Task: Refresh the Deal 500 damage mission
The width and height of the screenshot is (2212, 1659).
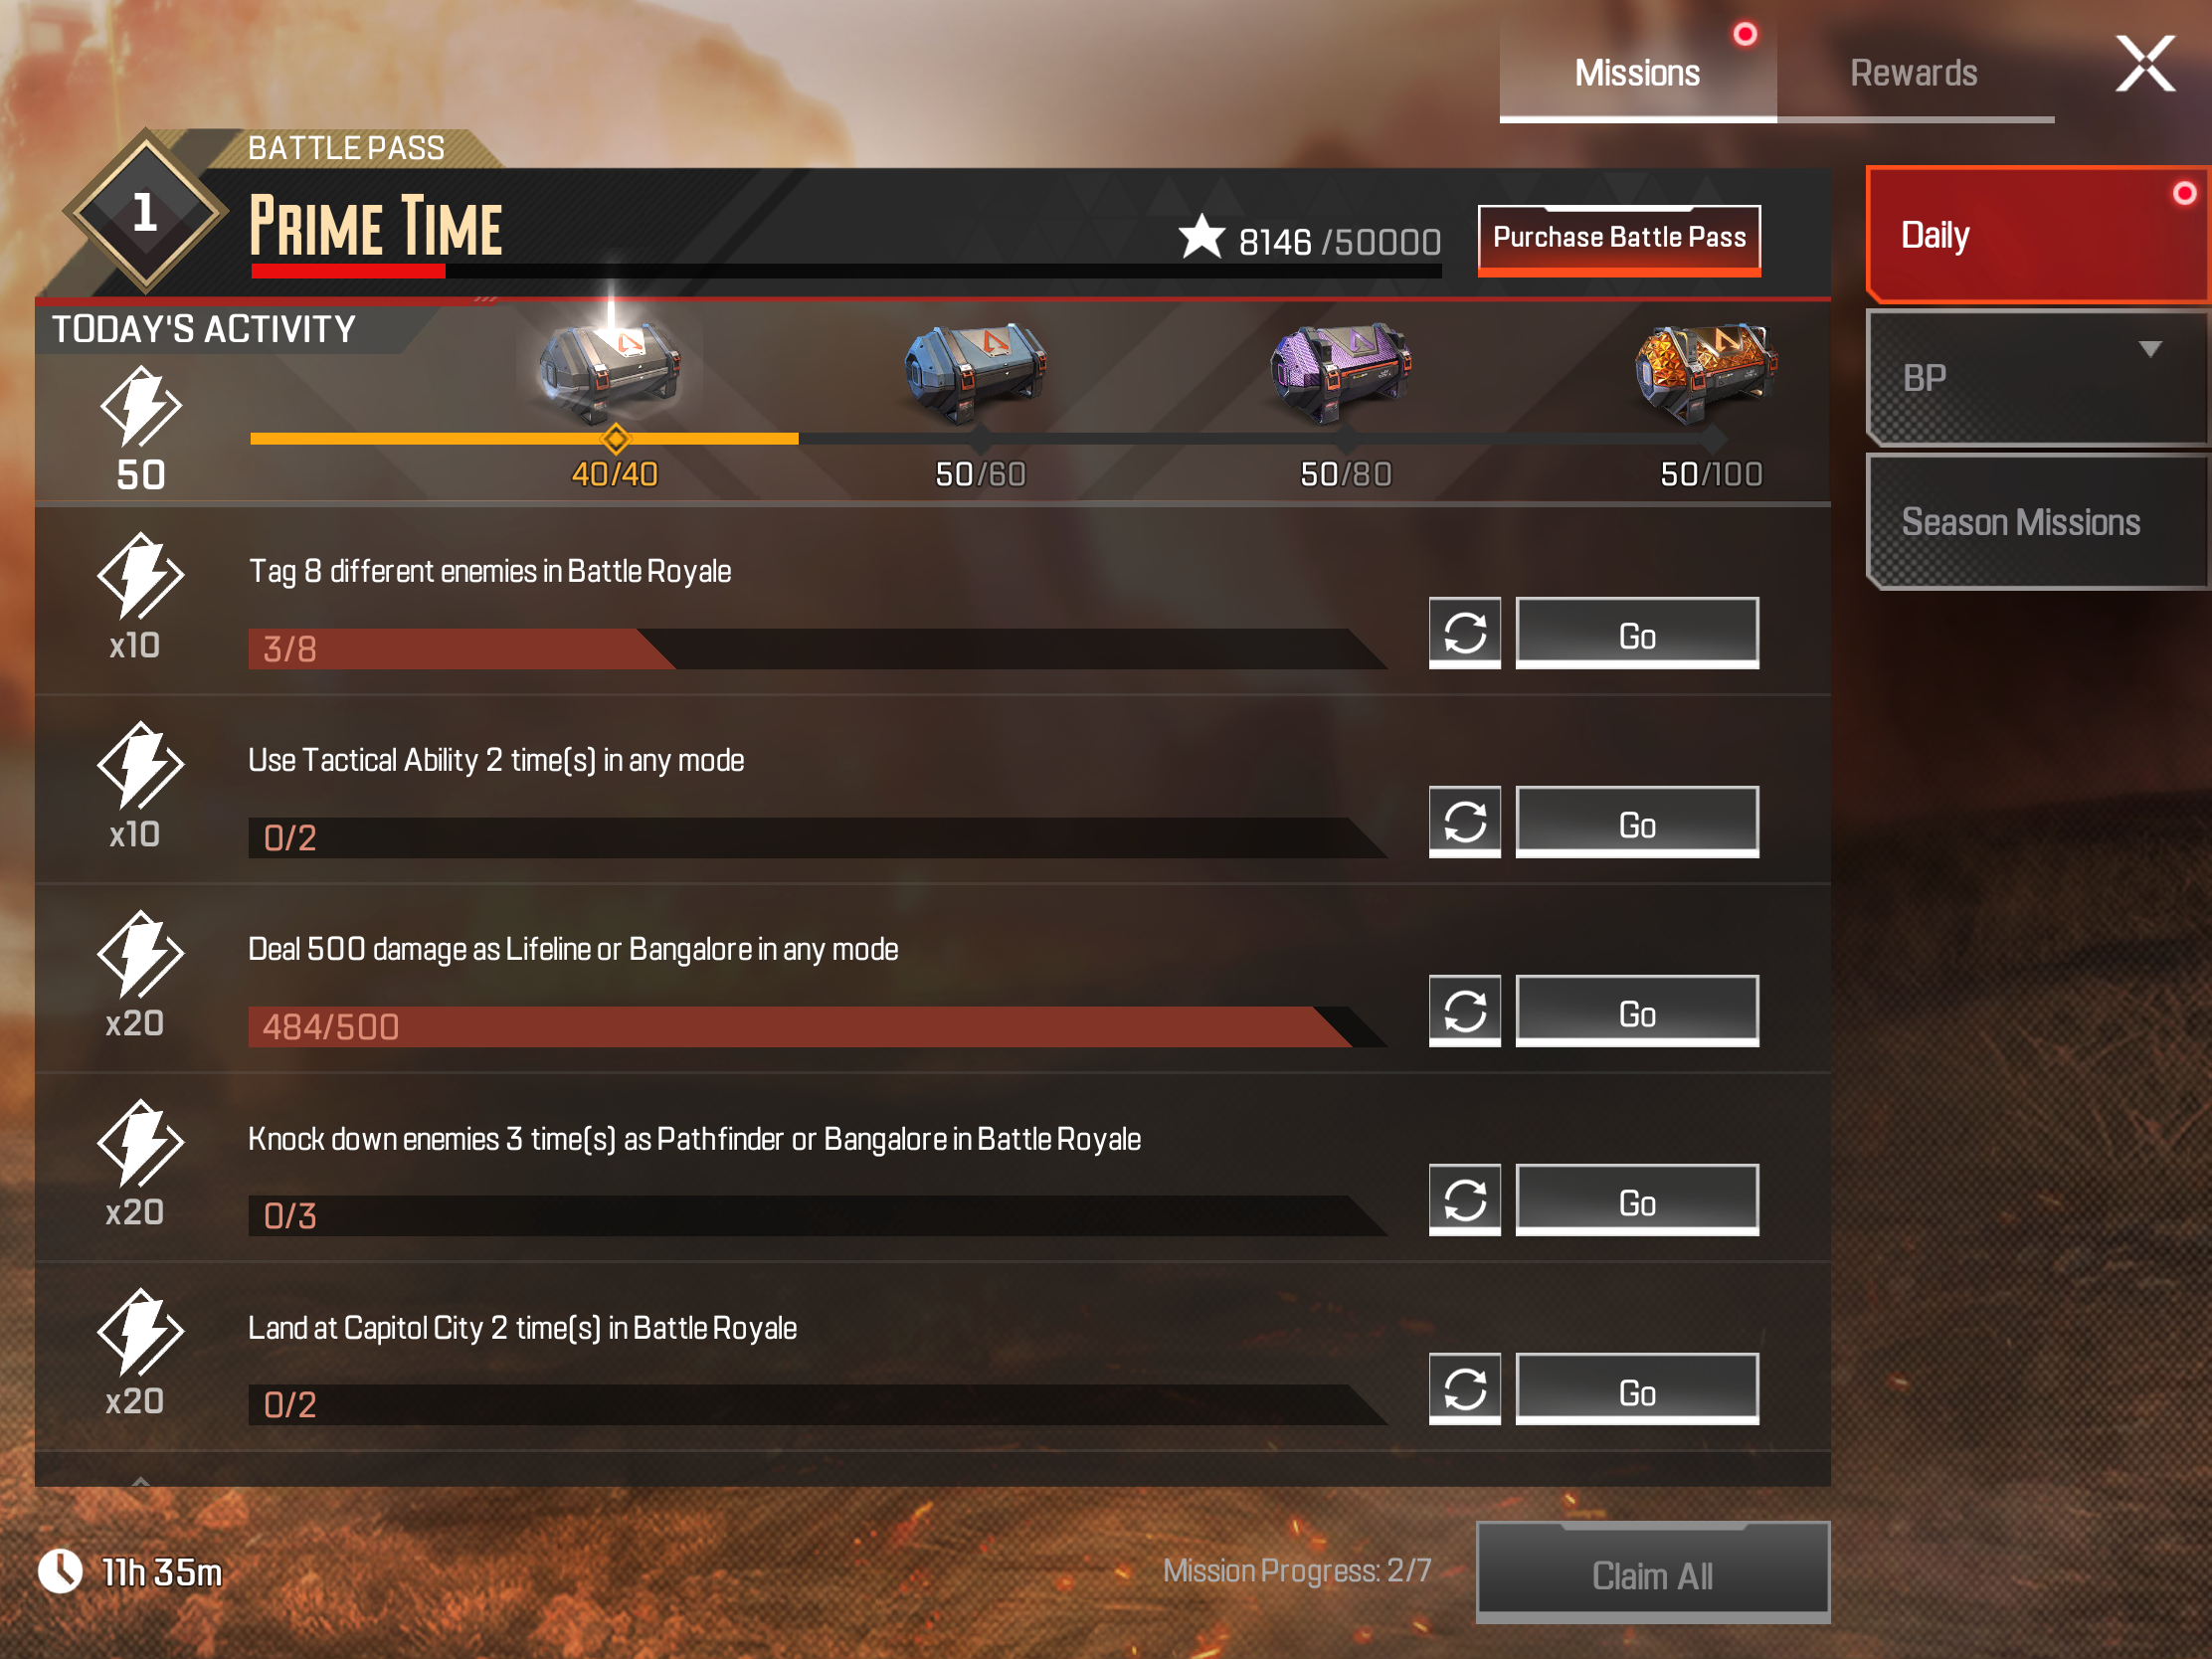Action: click(1464, 1011)
